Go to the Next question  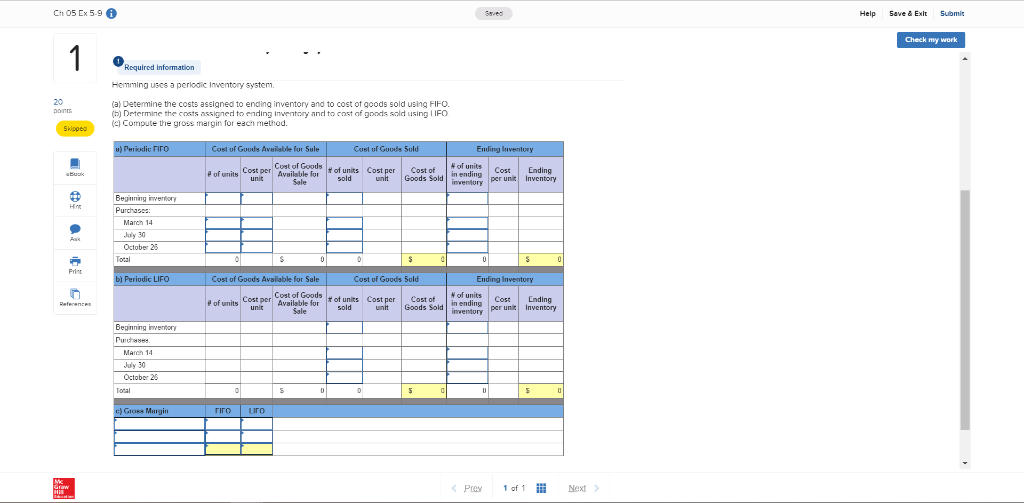[584, 488]
